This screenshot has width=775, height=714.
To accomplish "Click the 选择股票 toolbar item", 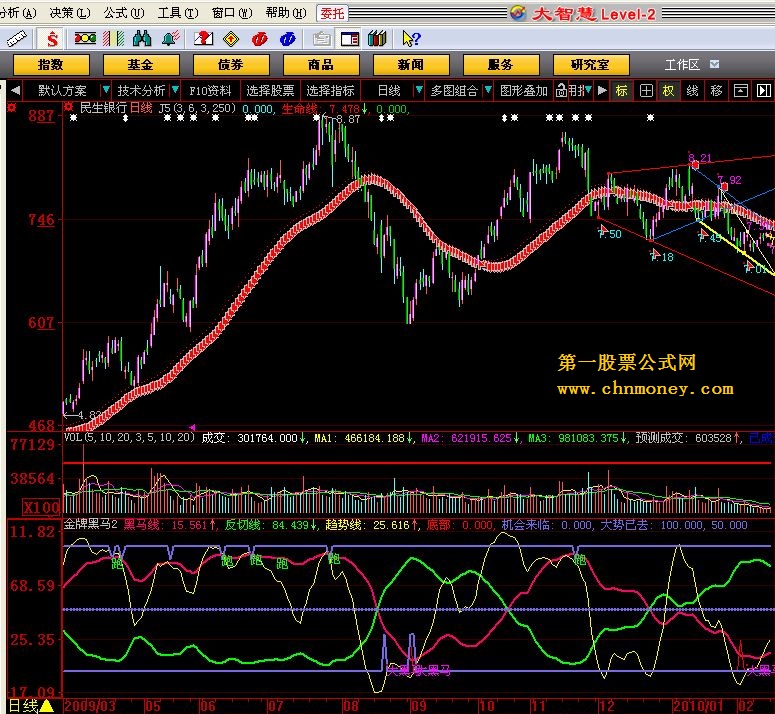I will pyautogui.click(x=270, y=91).
